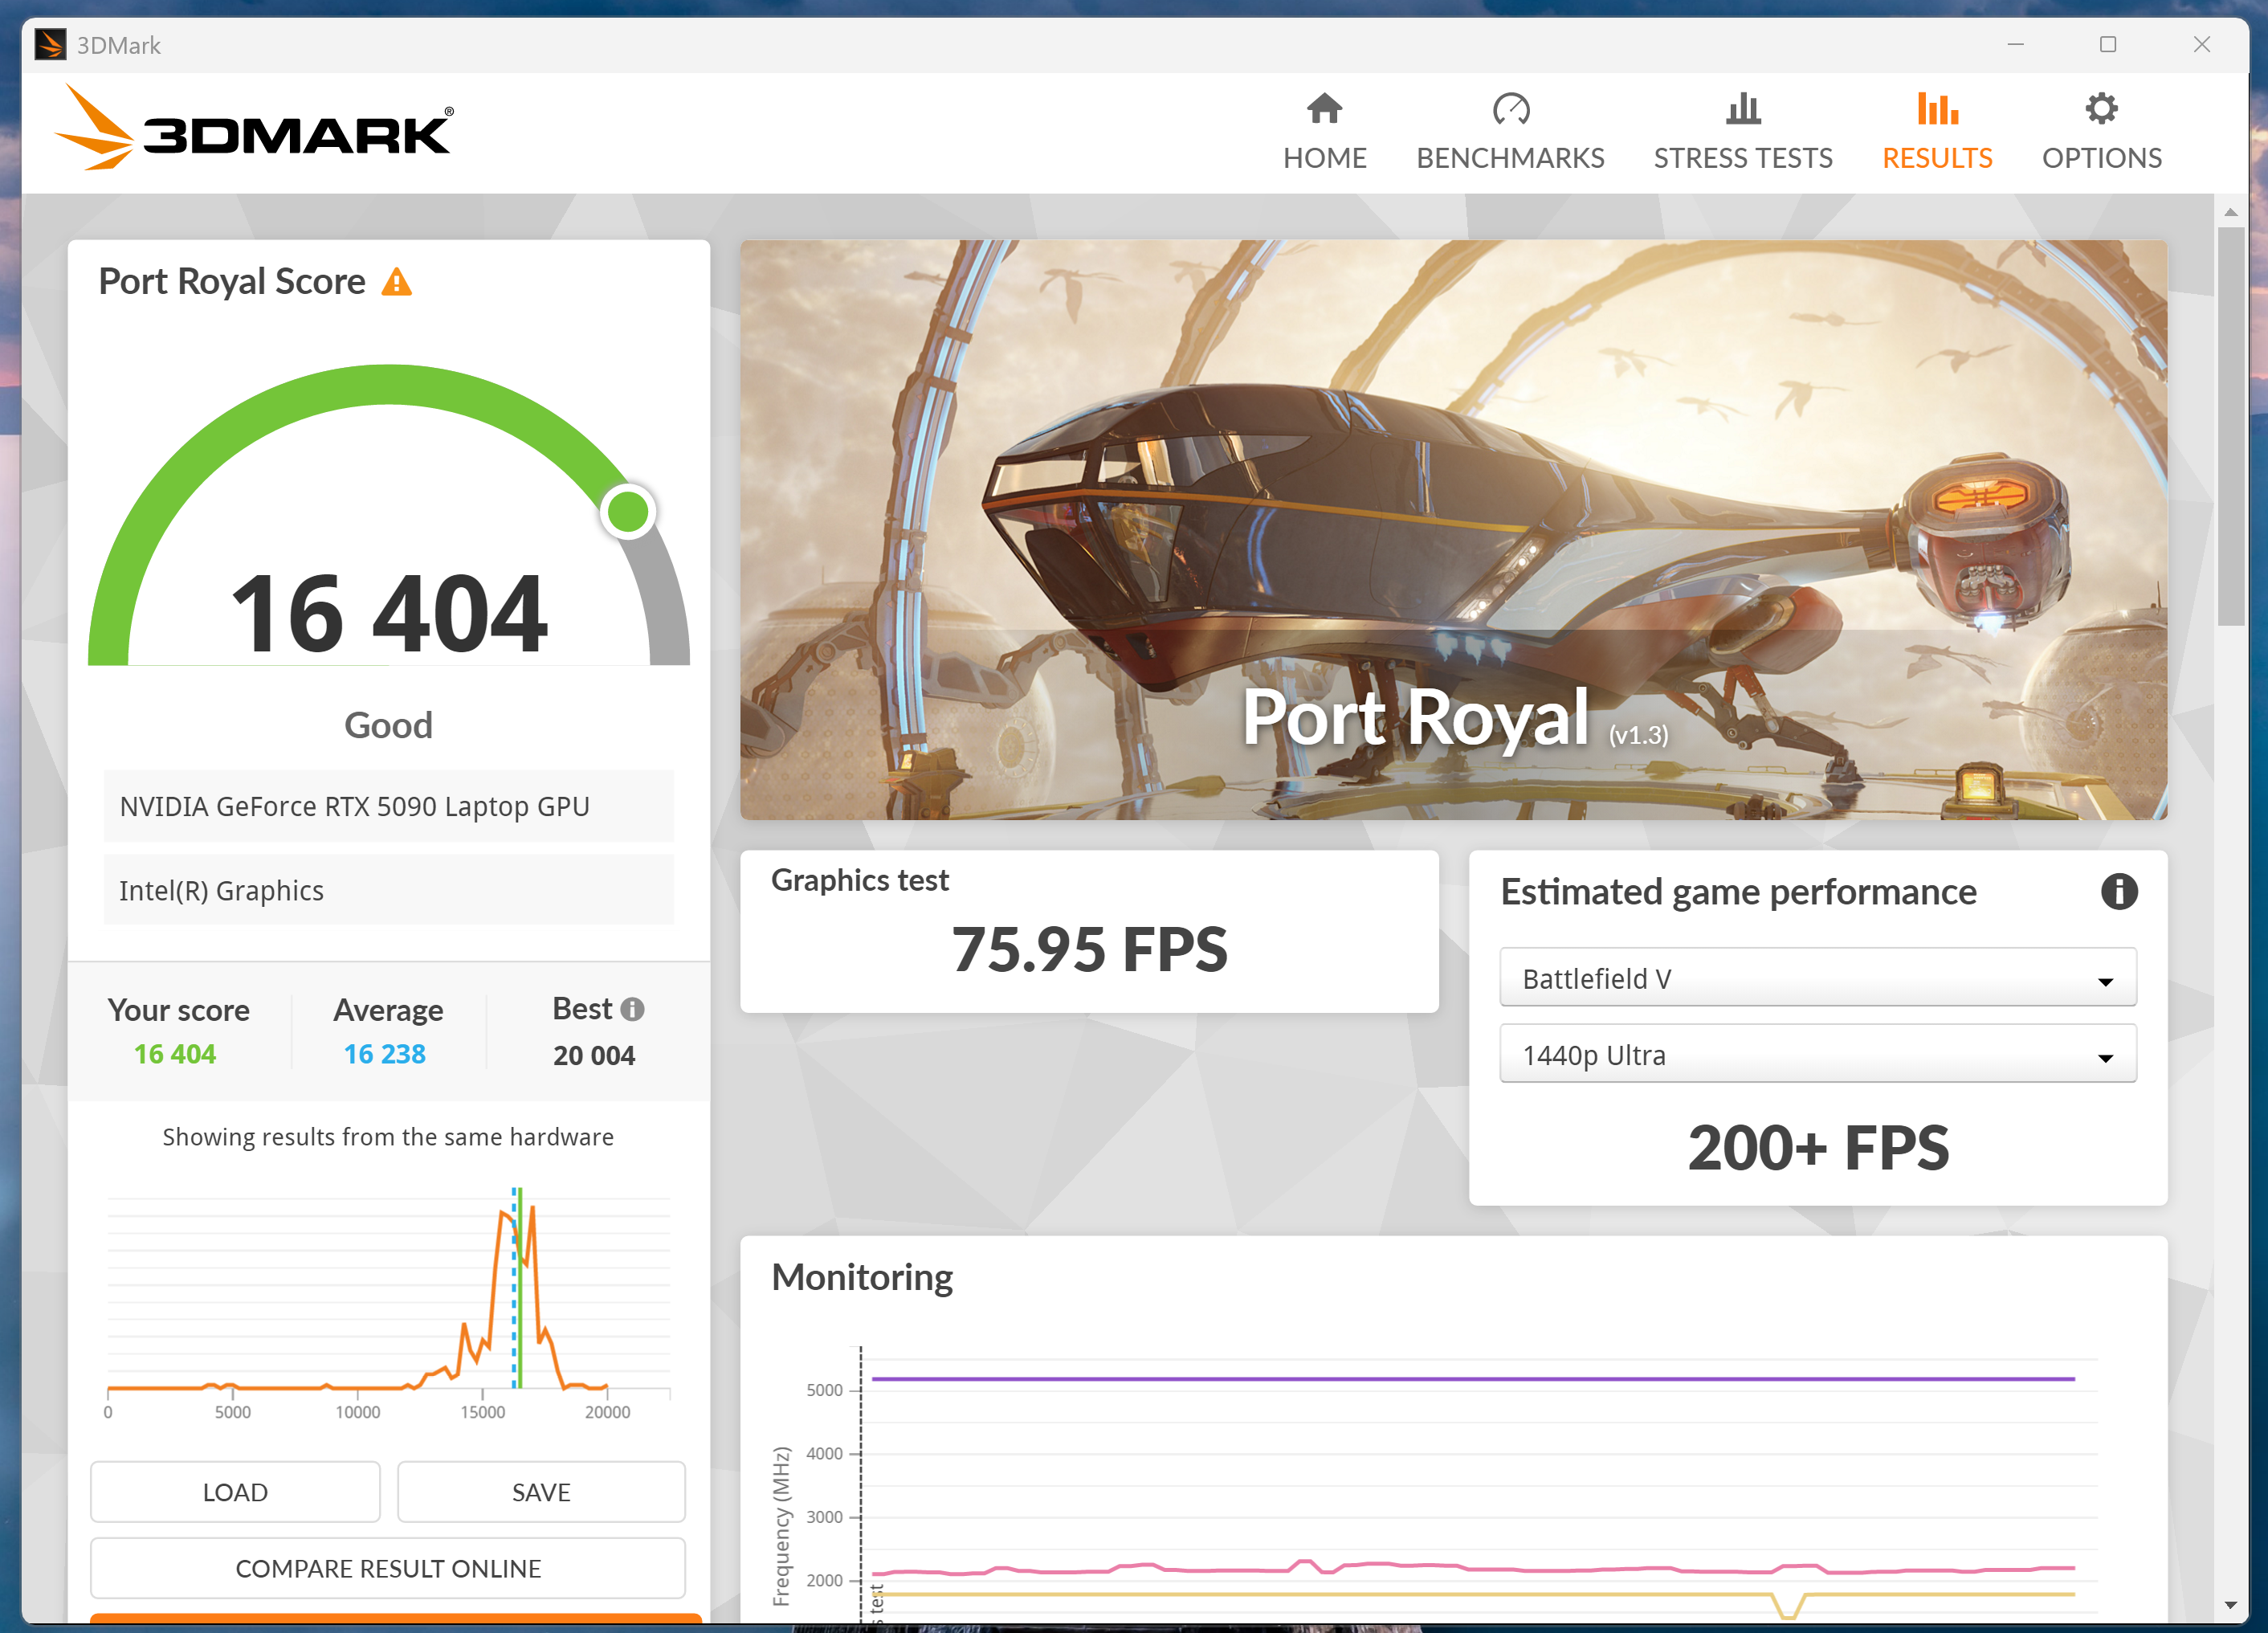This screenshot has height=1633, width=2268.
Task: Click the orange button below Compare Result Online
Action: coord(396,1619)
